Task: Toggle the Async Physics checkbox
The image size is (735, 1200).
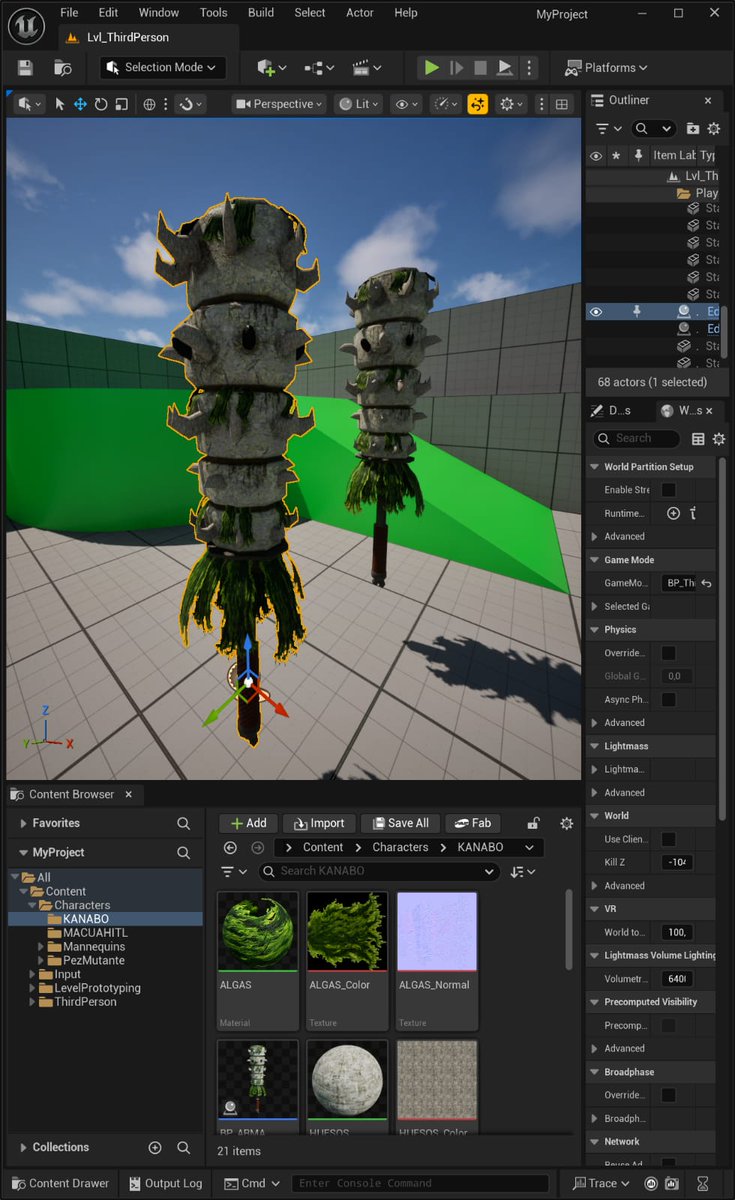Action: [669, 700]
